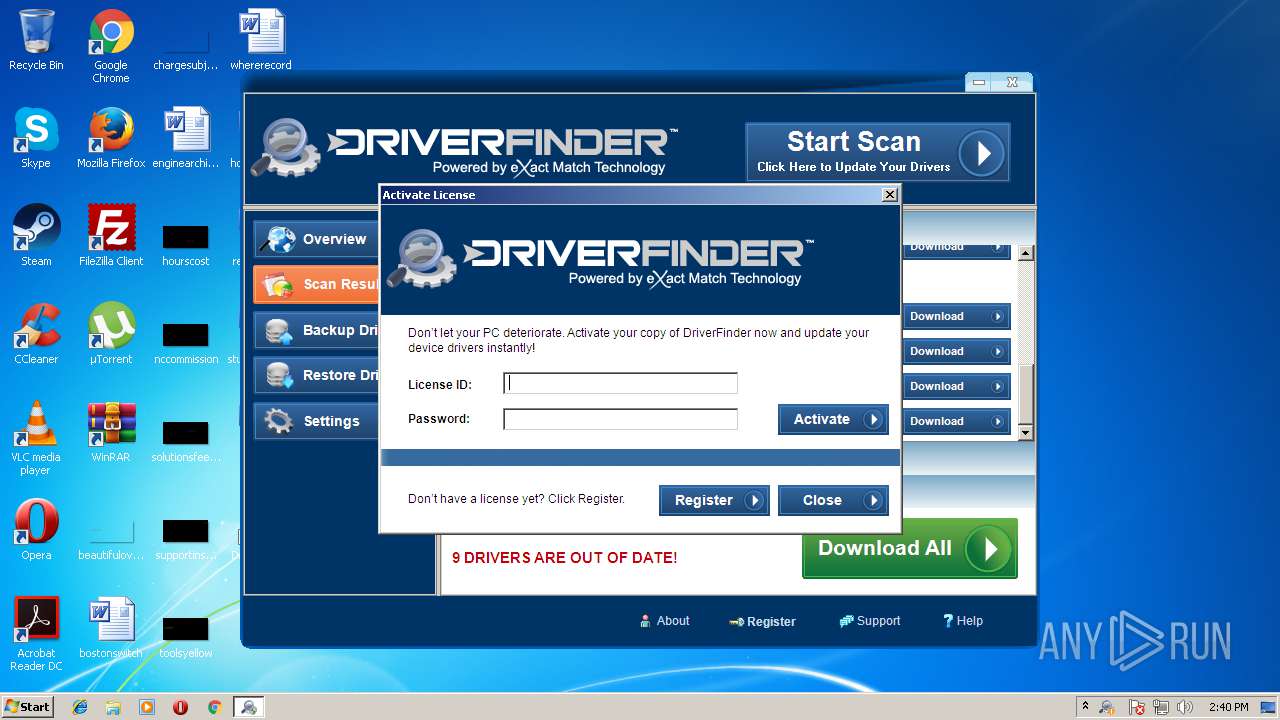Open enginearchi Word document icon
Screen dimensions: 1280x720
point(186,138)
